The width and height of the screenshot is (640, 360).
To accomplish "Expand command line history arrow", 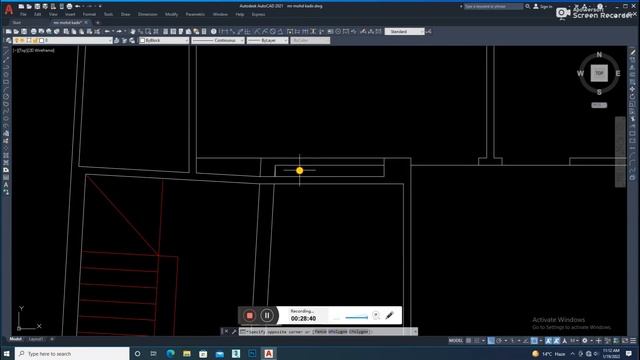I will click(x=415, y=332).
